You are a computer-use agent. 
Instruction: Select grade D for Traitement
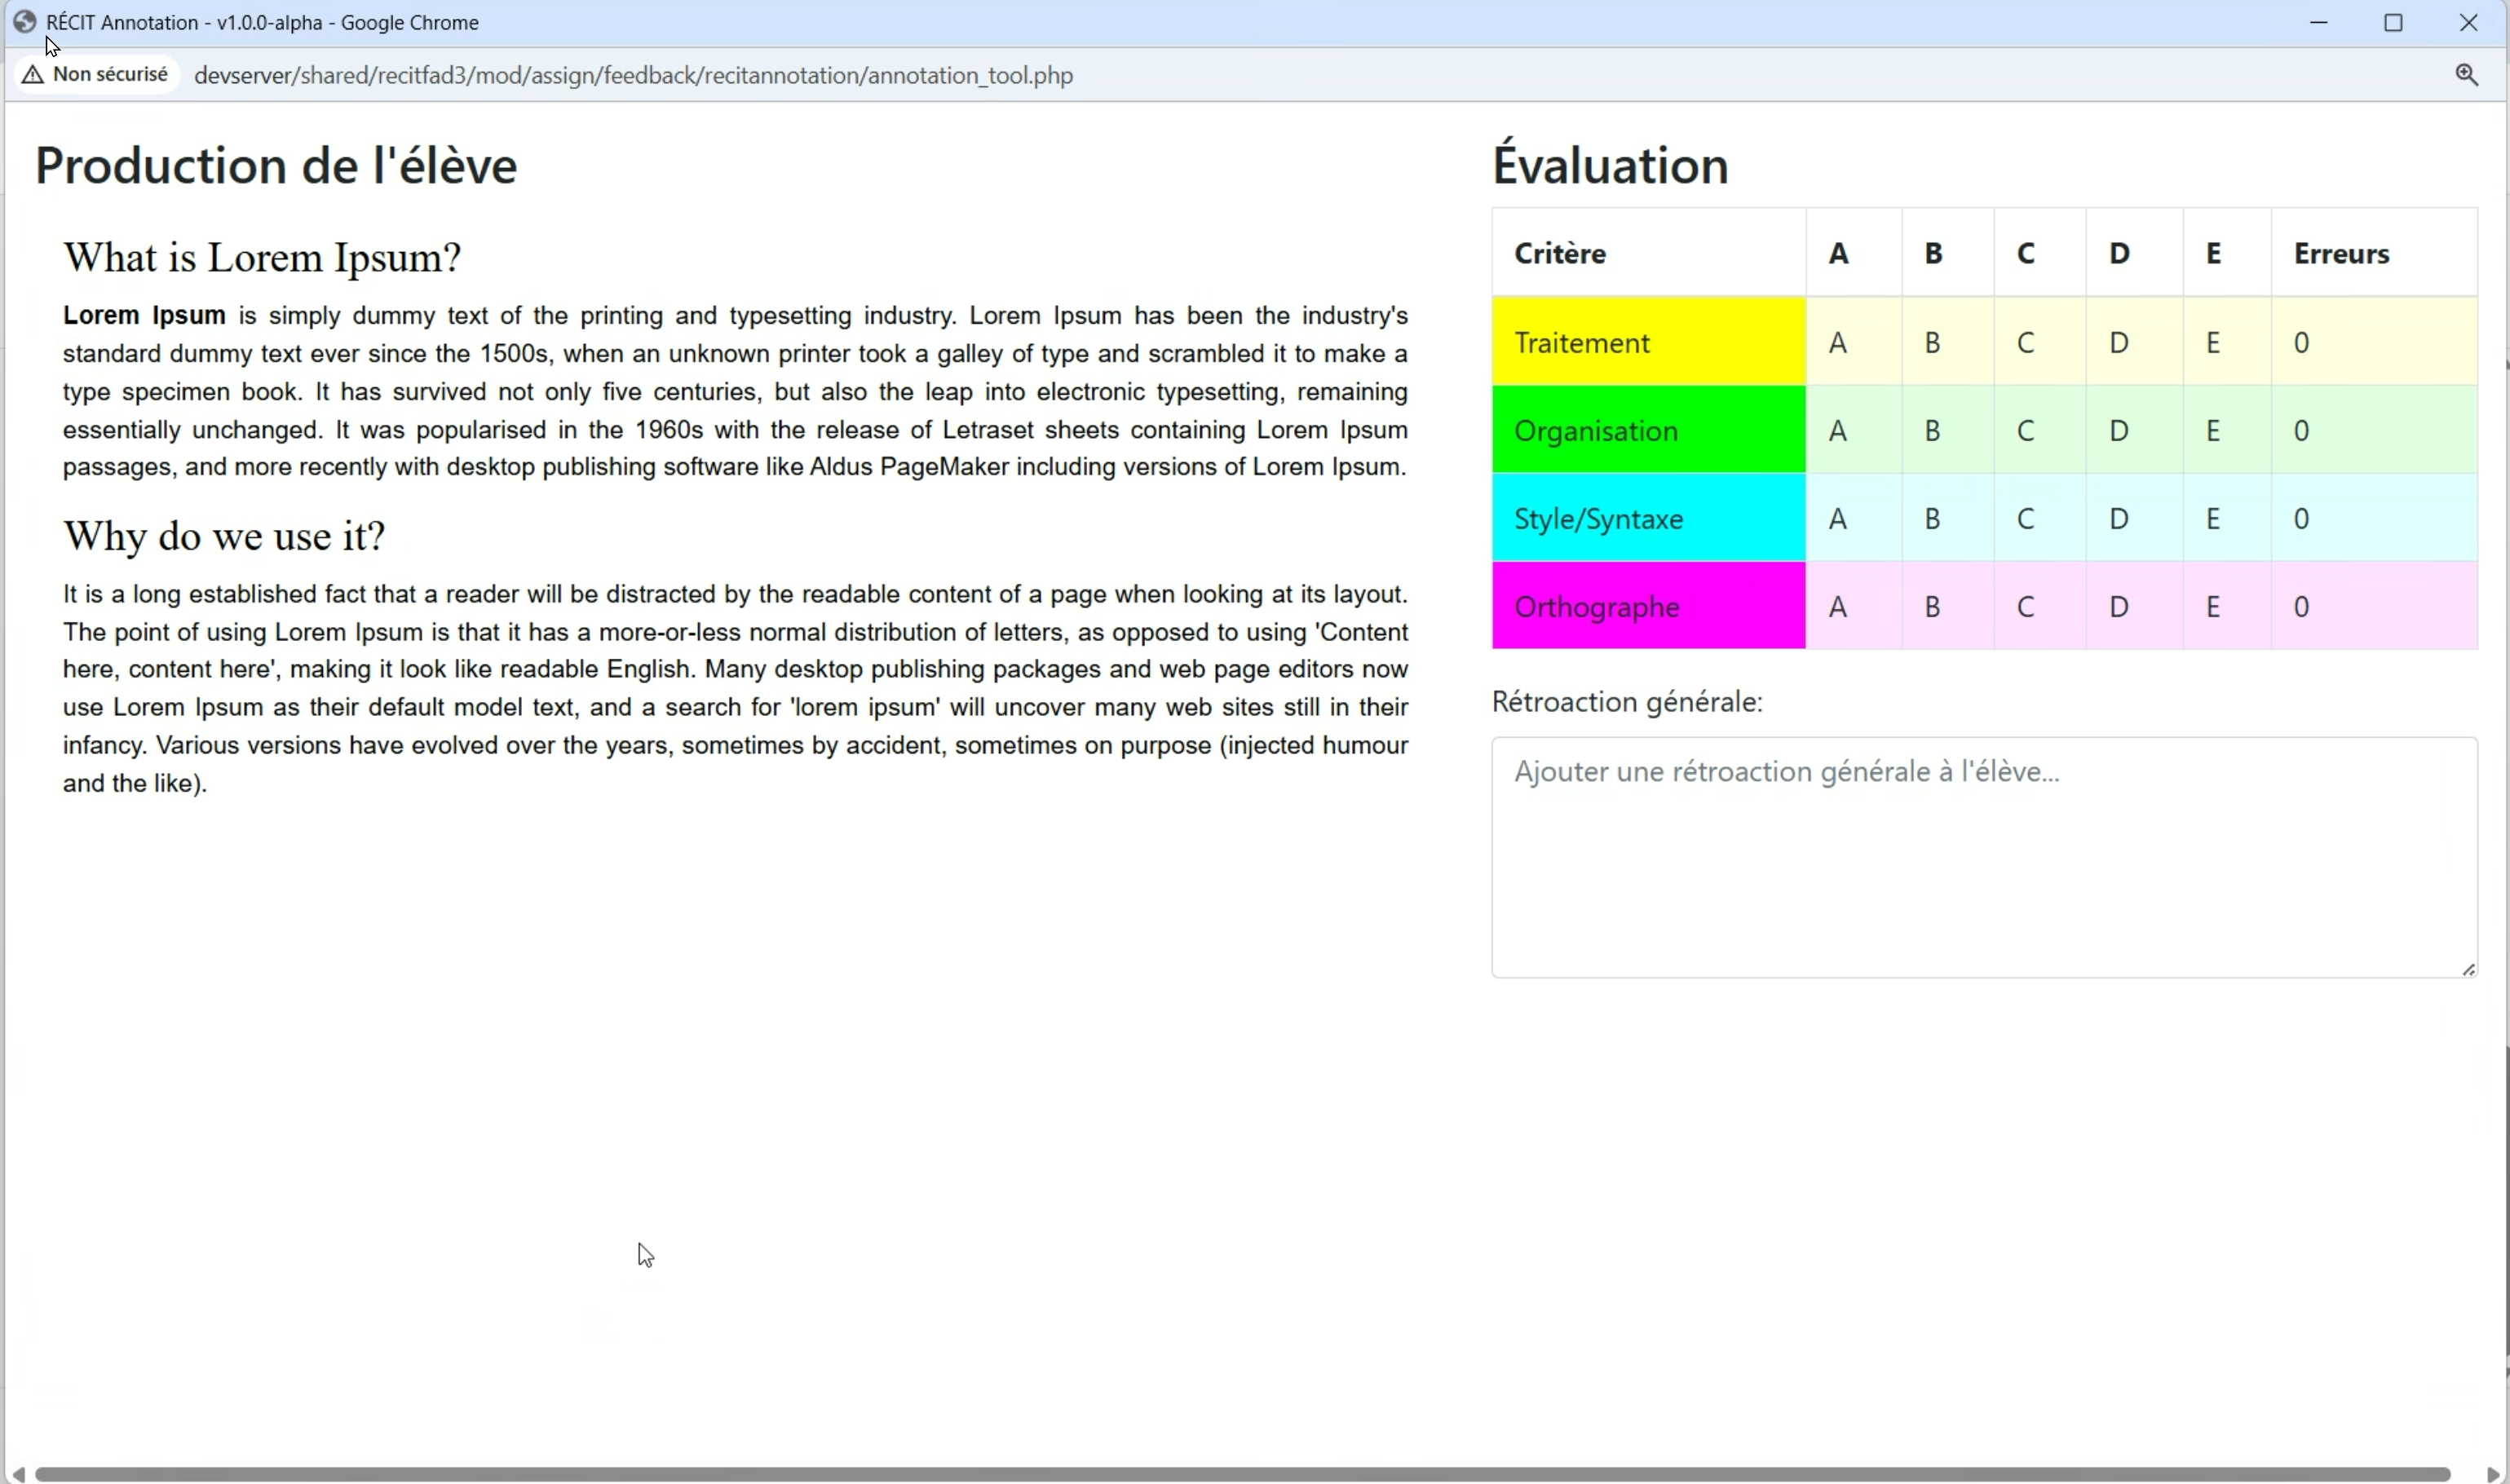(2119, 343)
